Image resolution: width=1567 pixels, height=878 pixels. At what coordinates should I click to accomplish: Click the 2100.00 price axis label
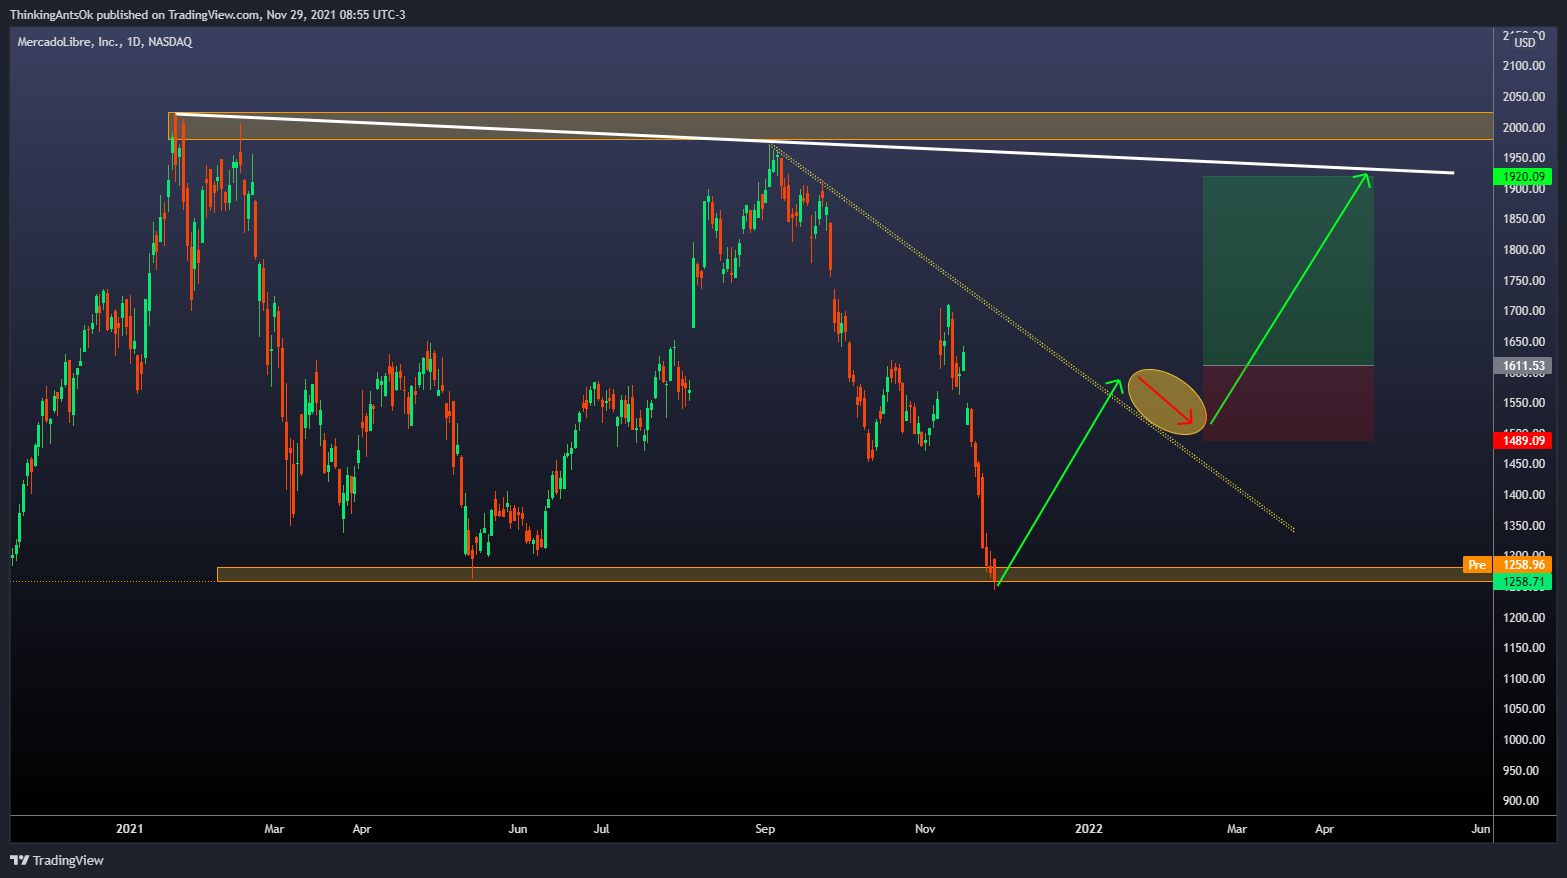tap(1524, 66)
